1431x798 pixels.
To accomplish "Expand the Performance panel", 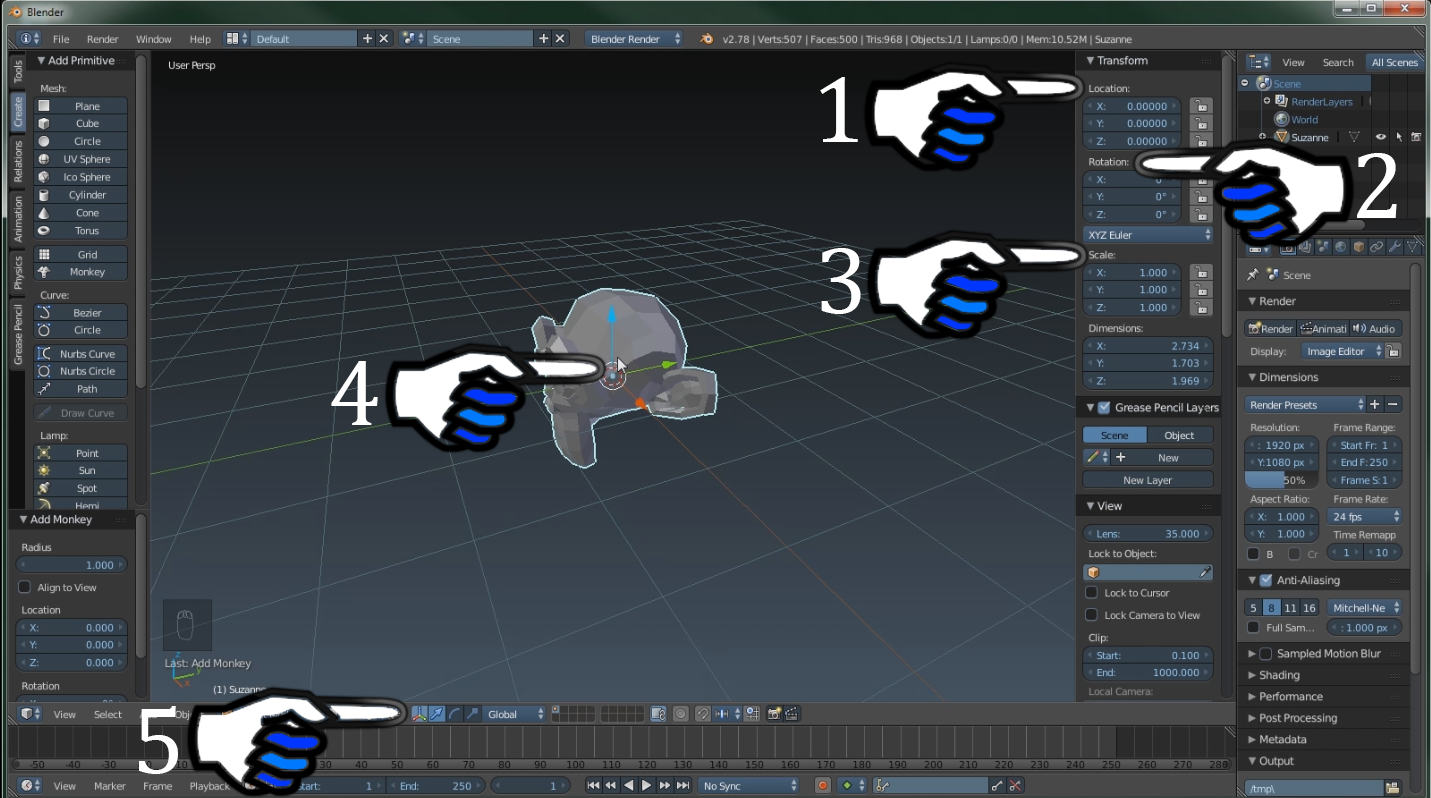I will tap(1291, 697).
